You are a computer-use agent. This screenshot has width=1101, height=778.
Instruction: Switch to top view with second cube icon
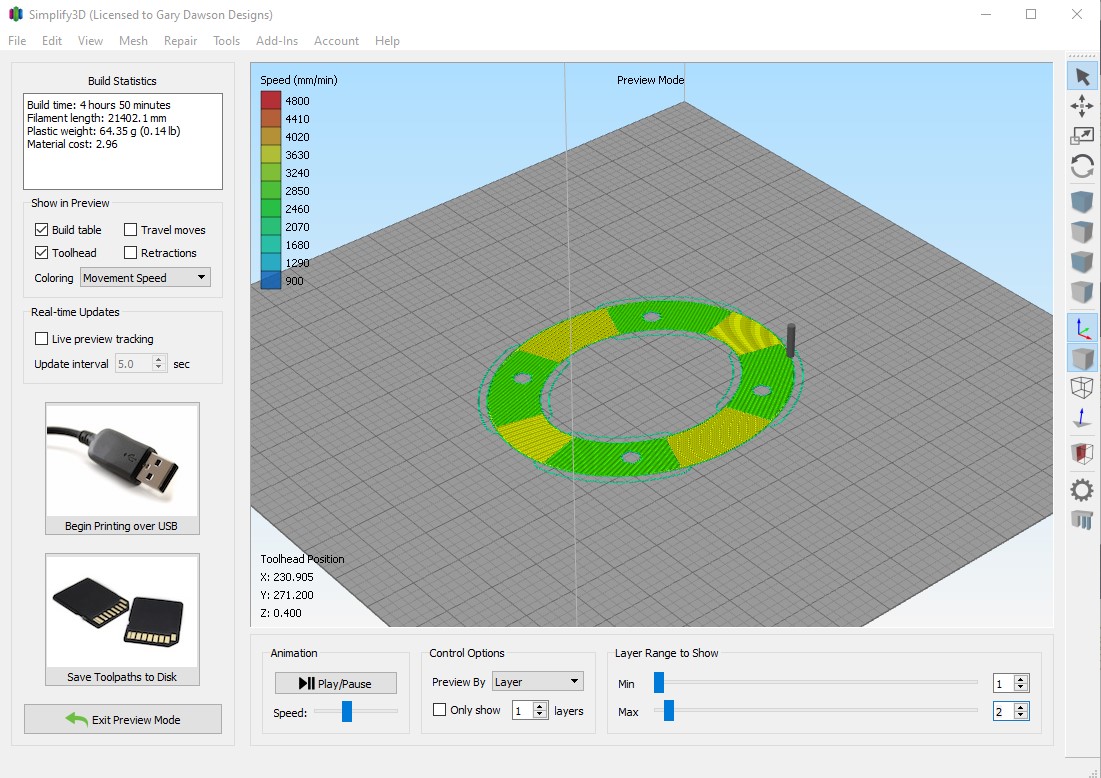(x=1082, y=232)
